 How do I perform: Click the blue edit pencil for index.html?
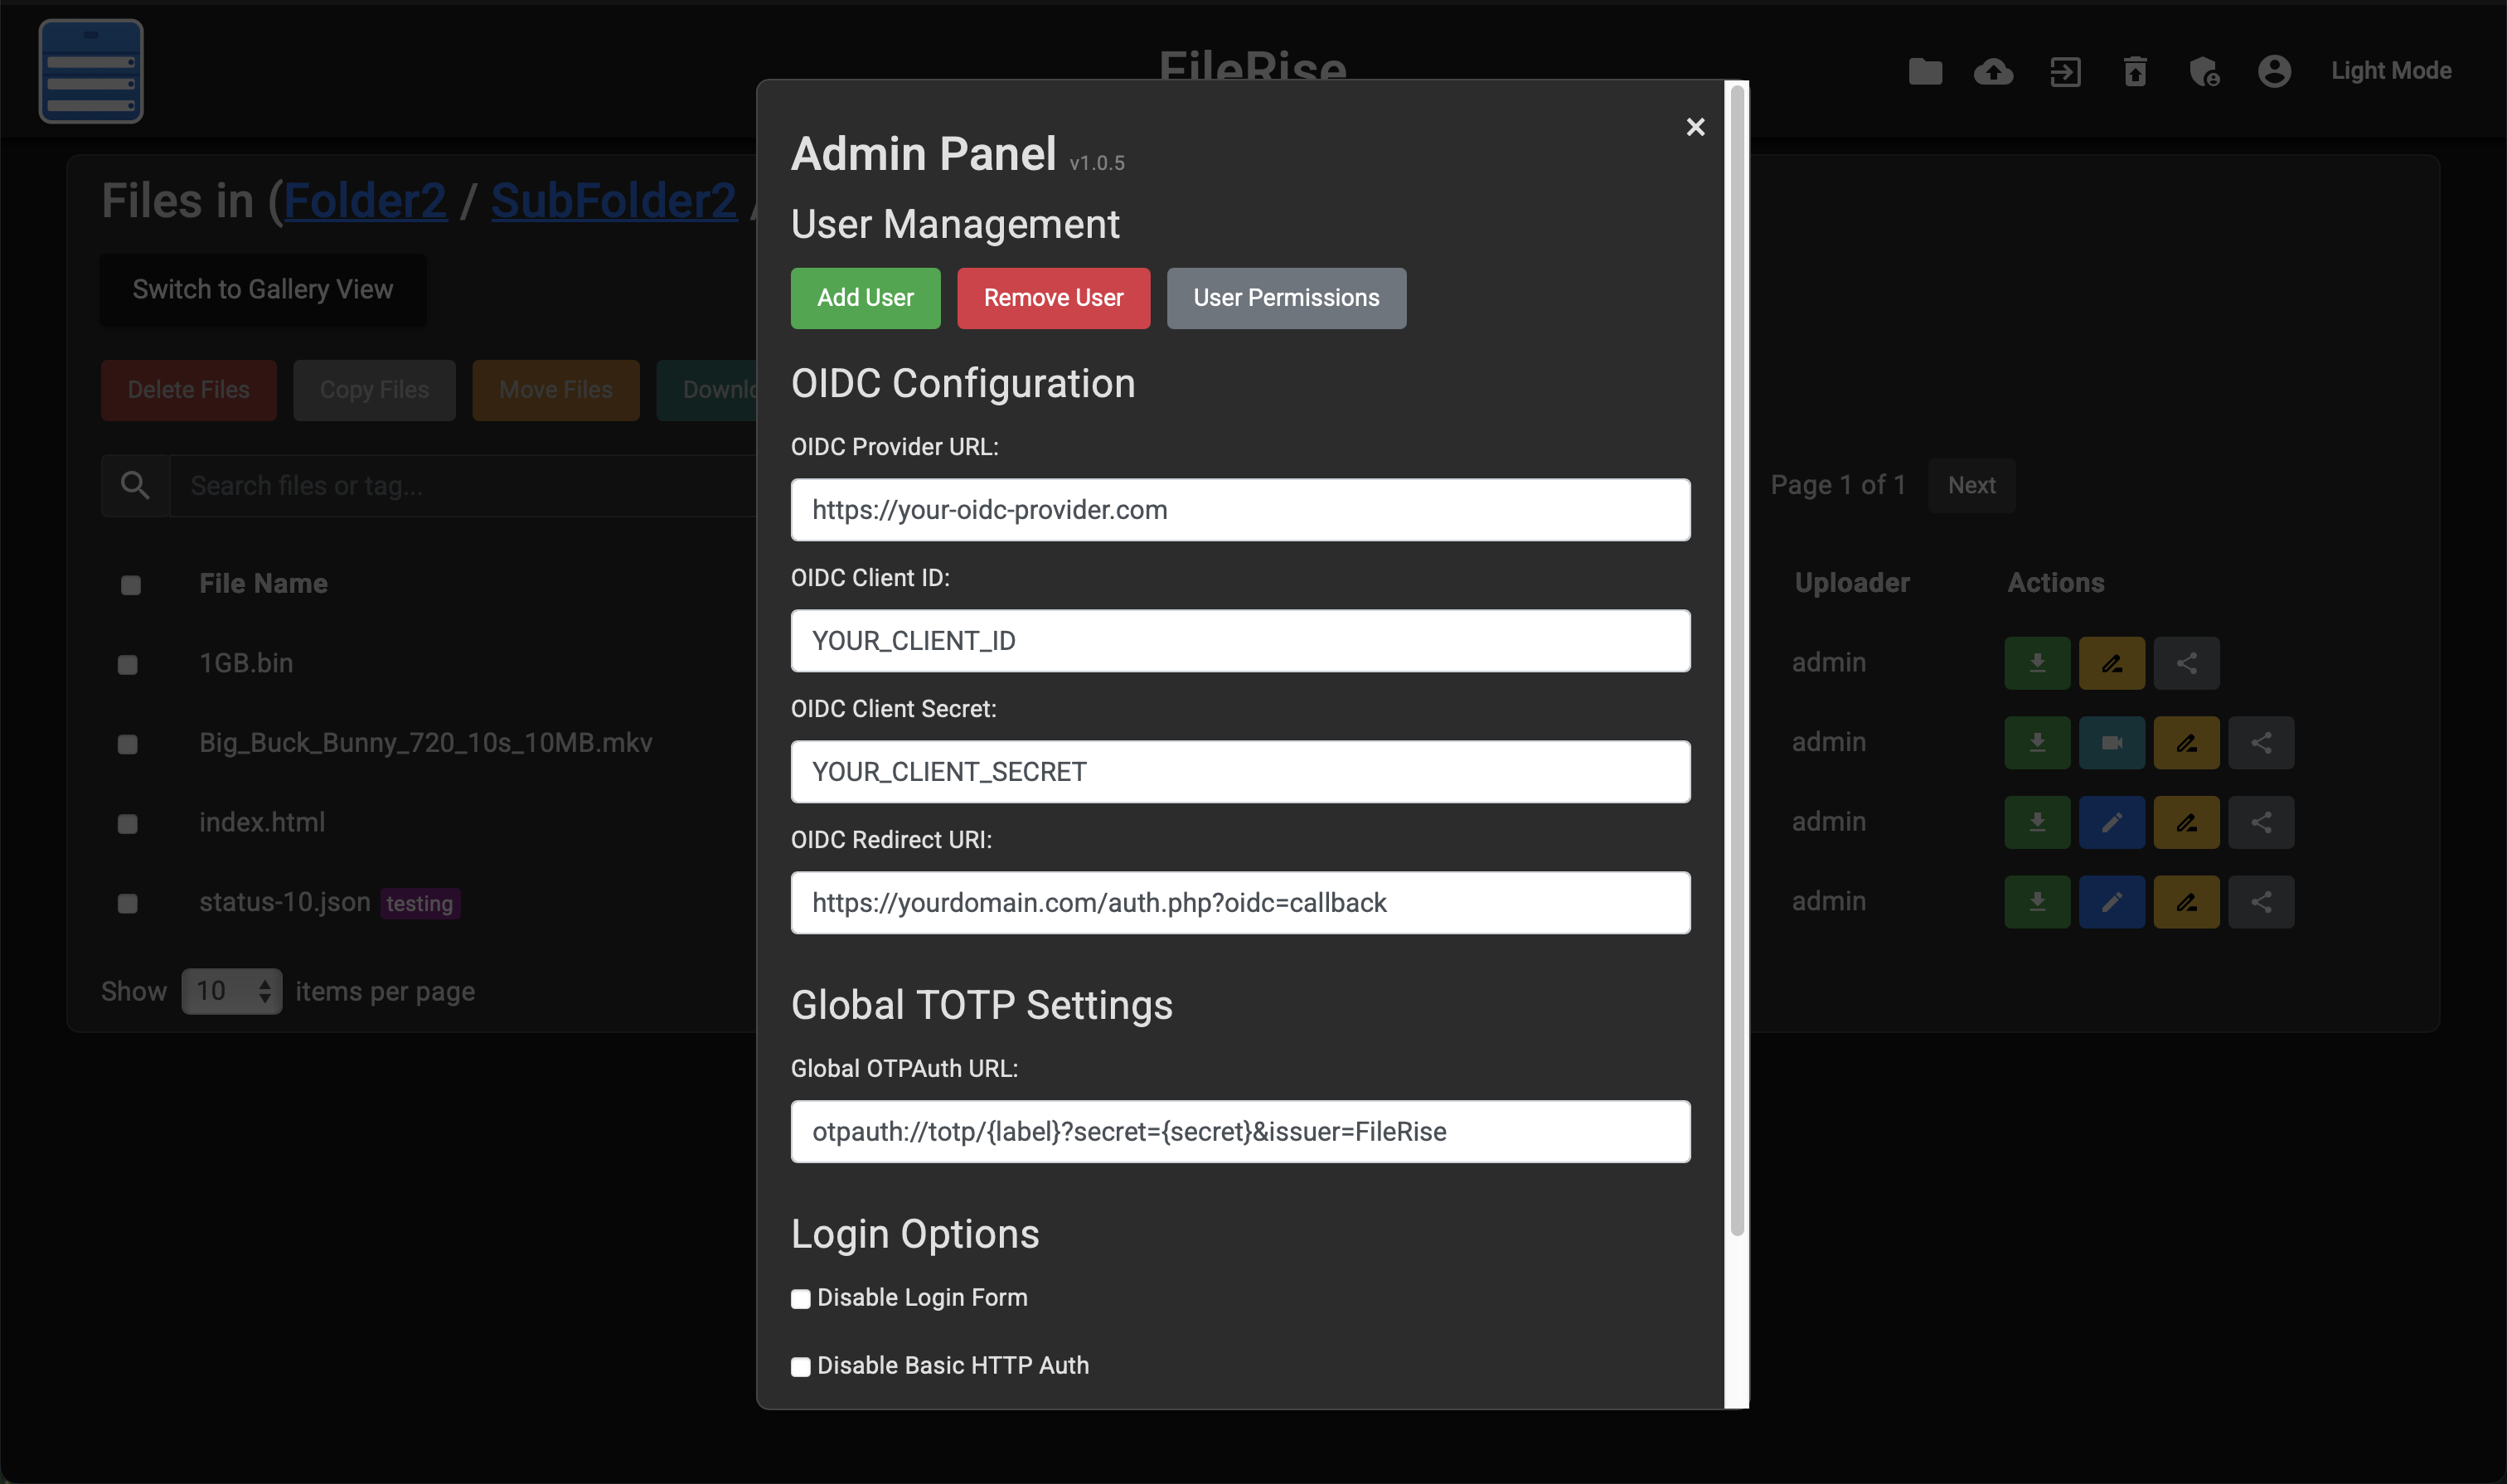(2111, 822)
